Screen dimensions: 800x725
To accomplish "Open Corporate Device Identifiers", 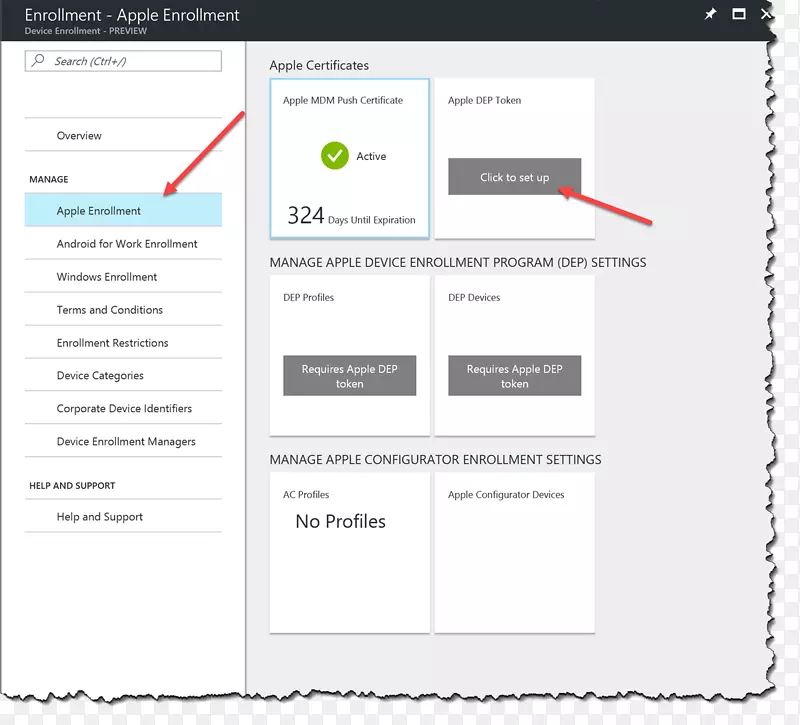I will tap(124, 409).
